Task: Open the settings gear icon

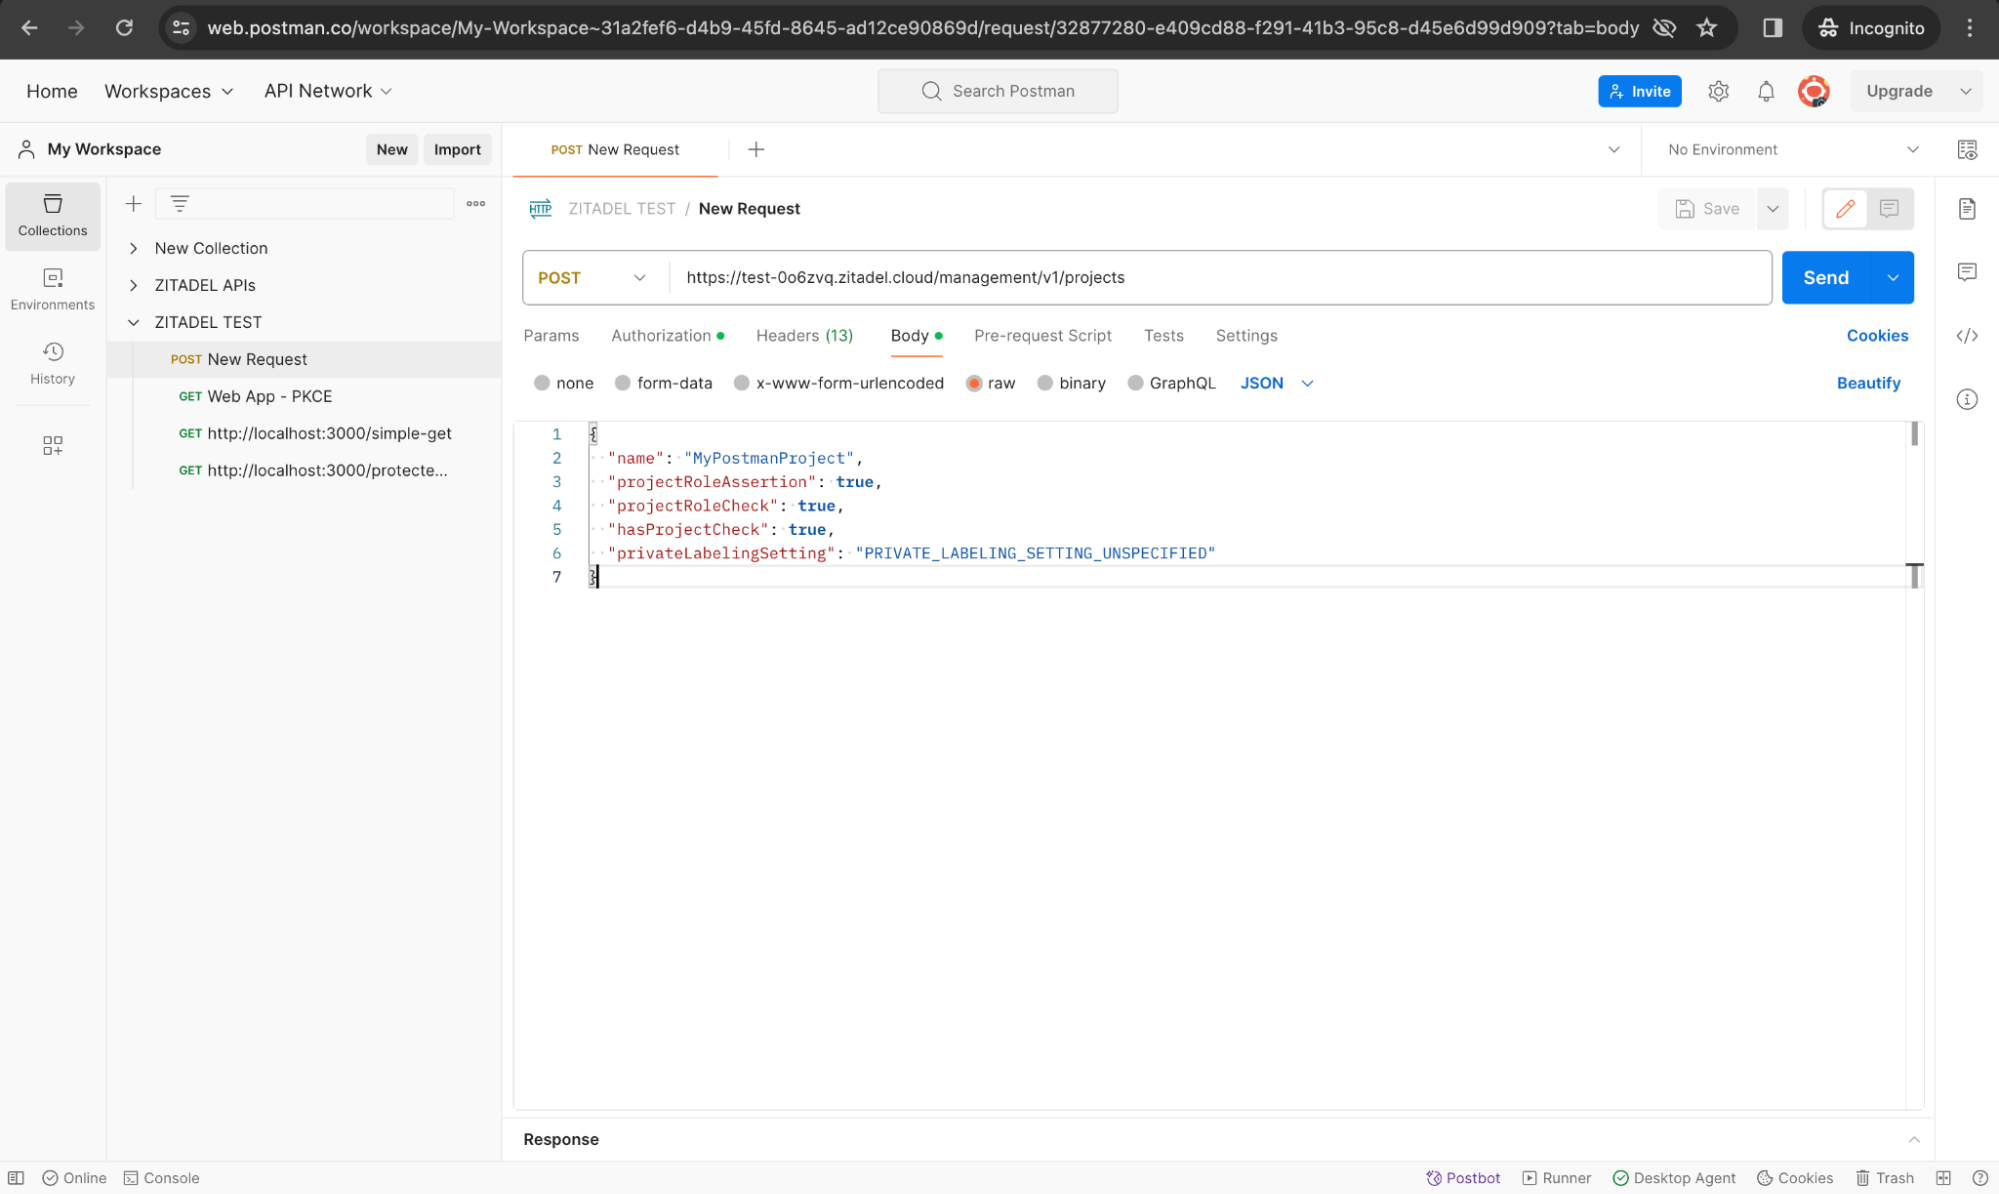Action: [1717, 91]
